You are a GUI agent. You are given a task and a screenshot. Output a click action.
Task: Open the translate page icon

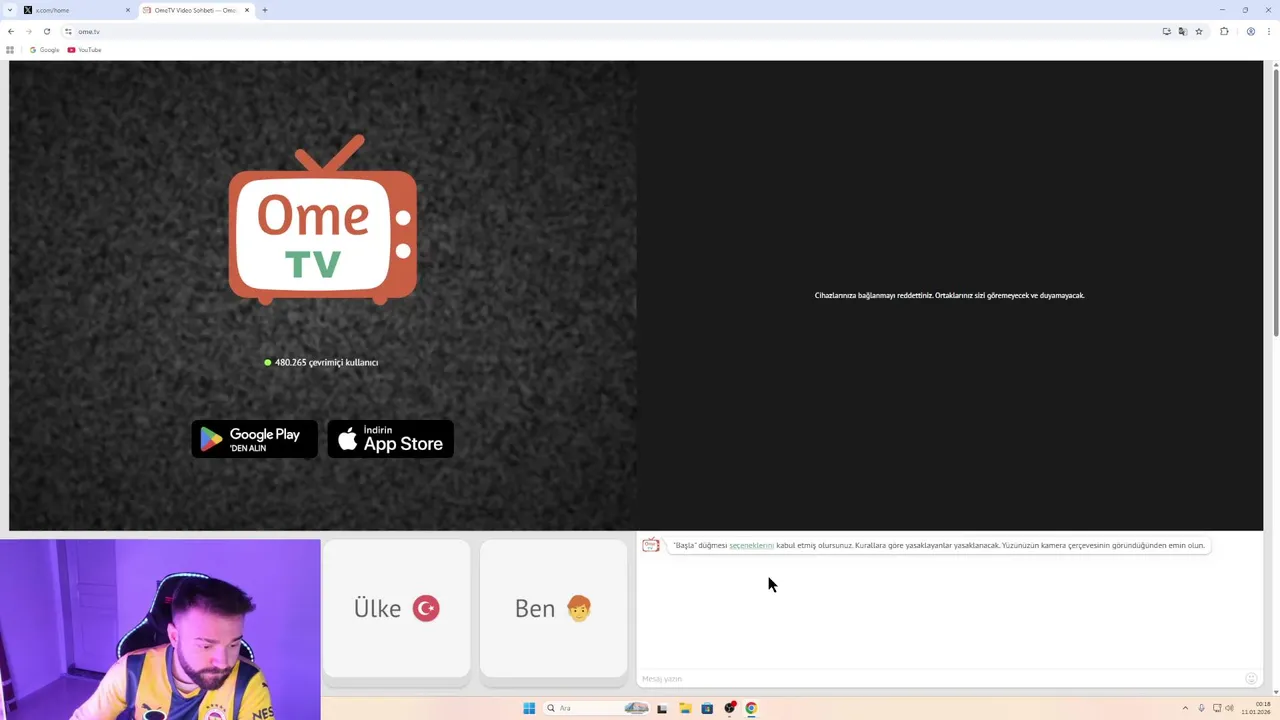pyautogui.click(x=1183, y=31)
